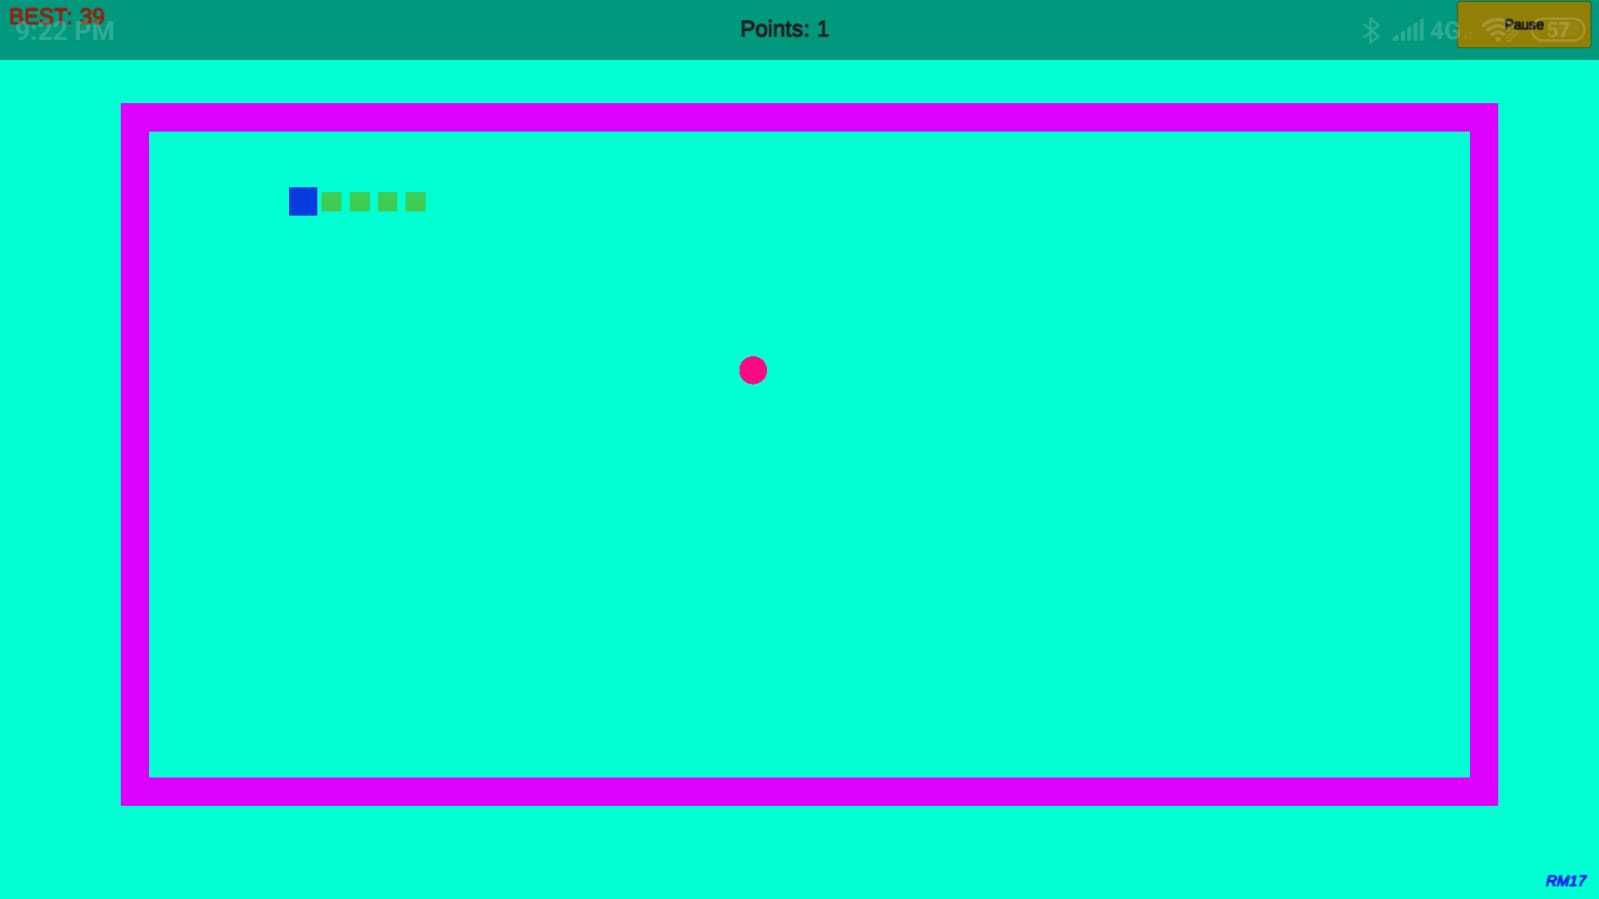The width and height of the screenshot is (1599, 899).
Task: Click the top magenta wall border
Action: click(808, 117)
